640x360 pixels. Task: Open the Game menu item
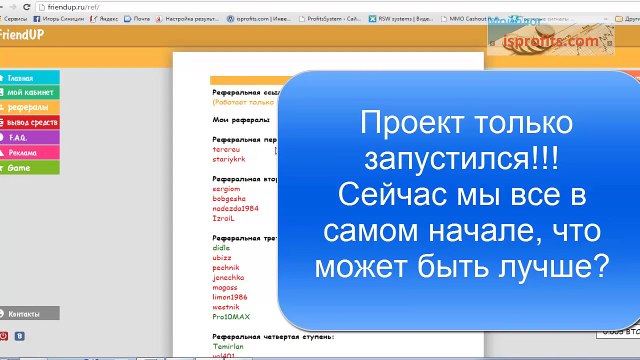pyautogui.click(x=30, y=168)
